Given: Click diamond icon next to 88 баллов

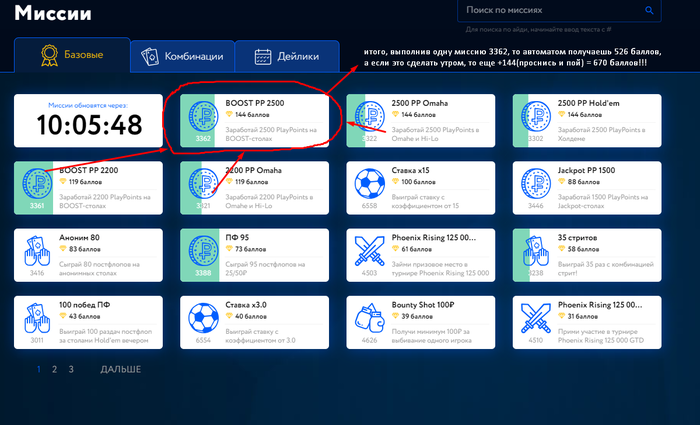Looking at the screenshot, I should pos(562,182).
